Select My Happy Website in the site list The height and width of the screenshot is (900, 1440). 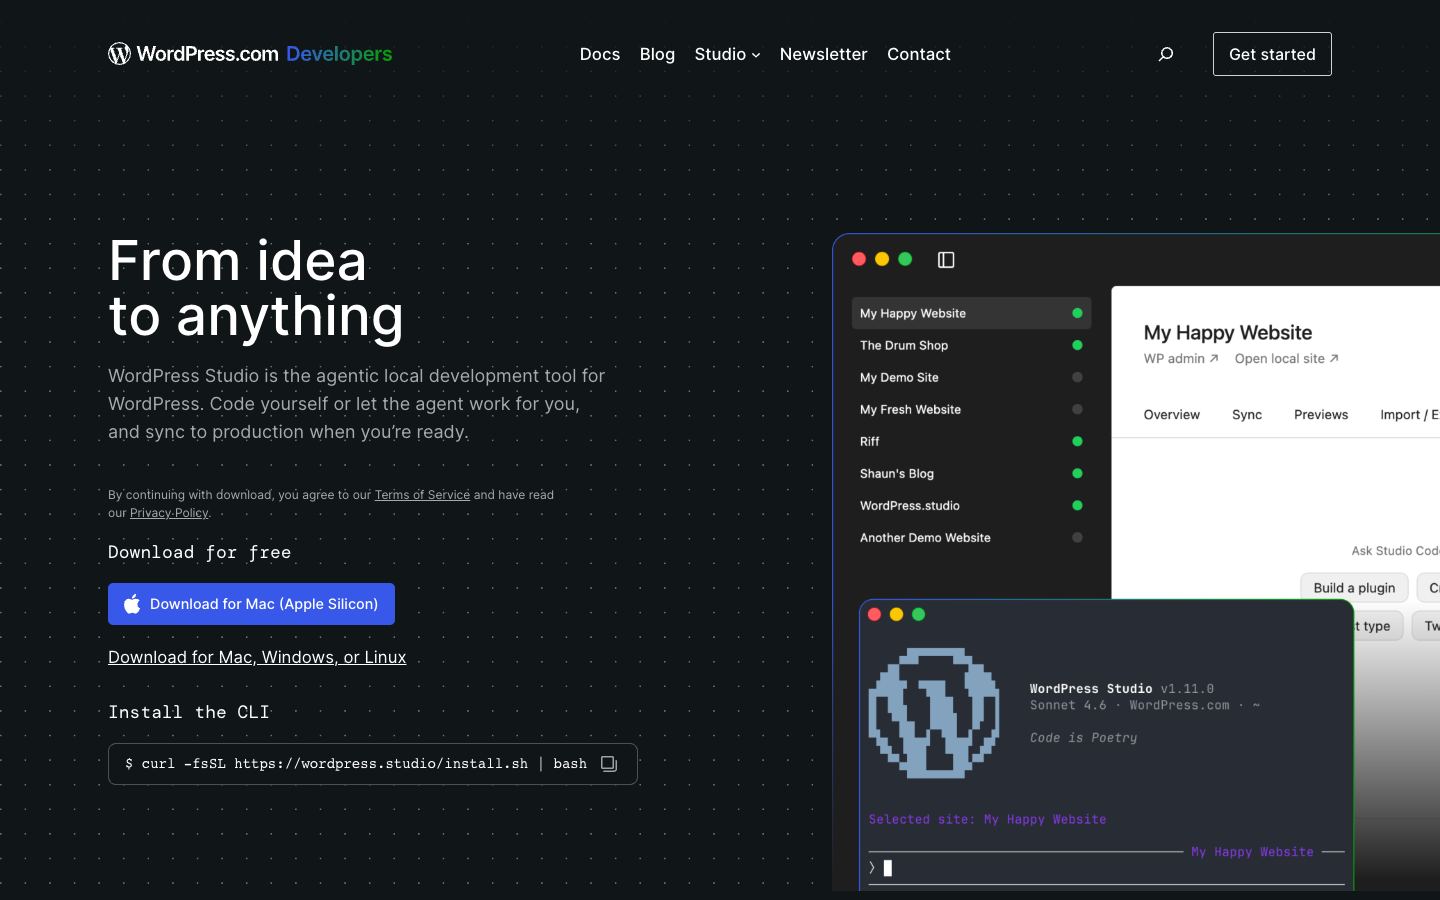click(971, 313)
